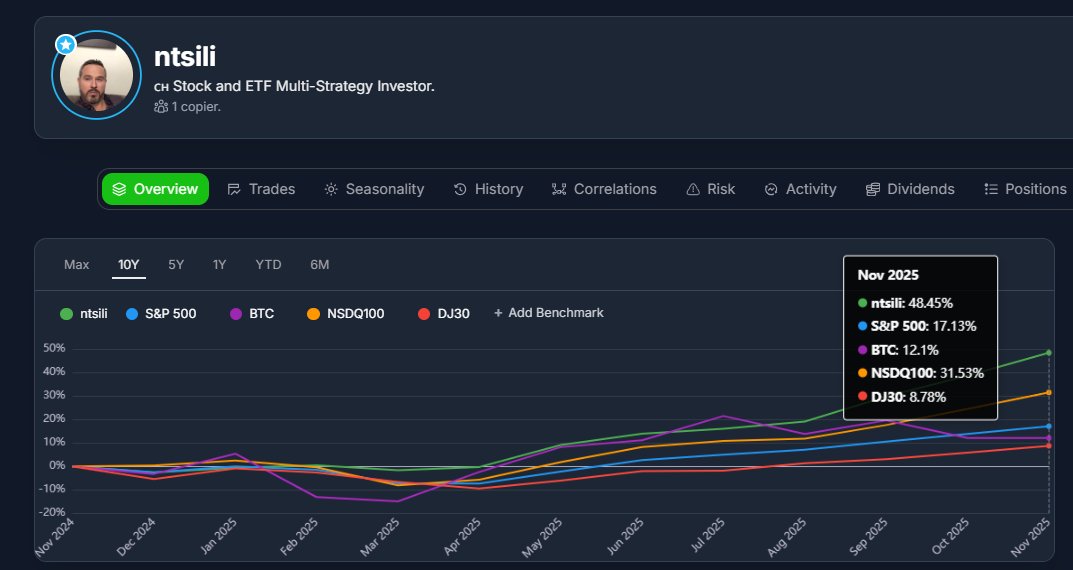The height and width of the screenshot is (570, 1073).
Task: Go to the History tab
Action: click(x=489, y=189)
